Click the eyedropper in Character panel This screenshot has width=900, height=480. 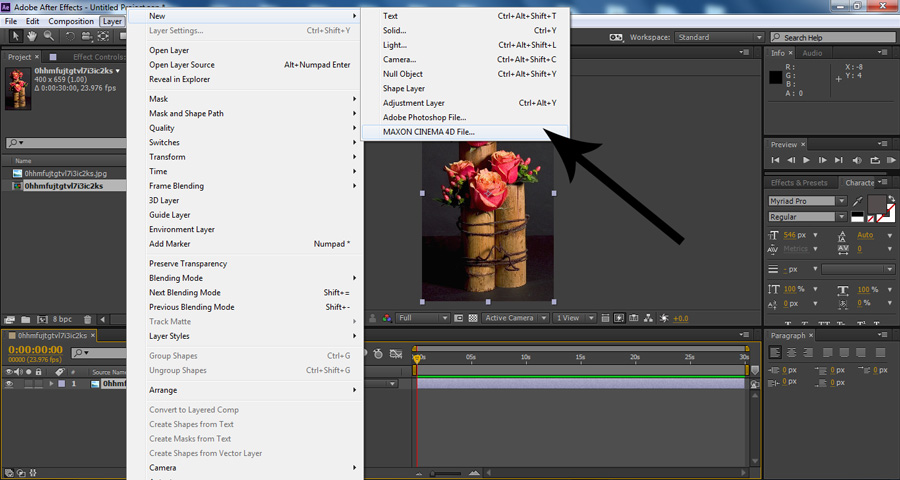tap(858, 201)
